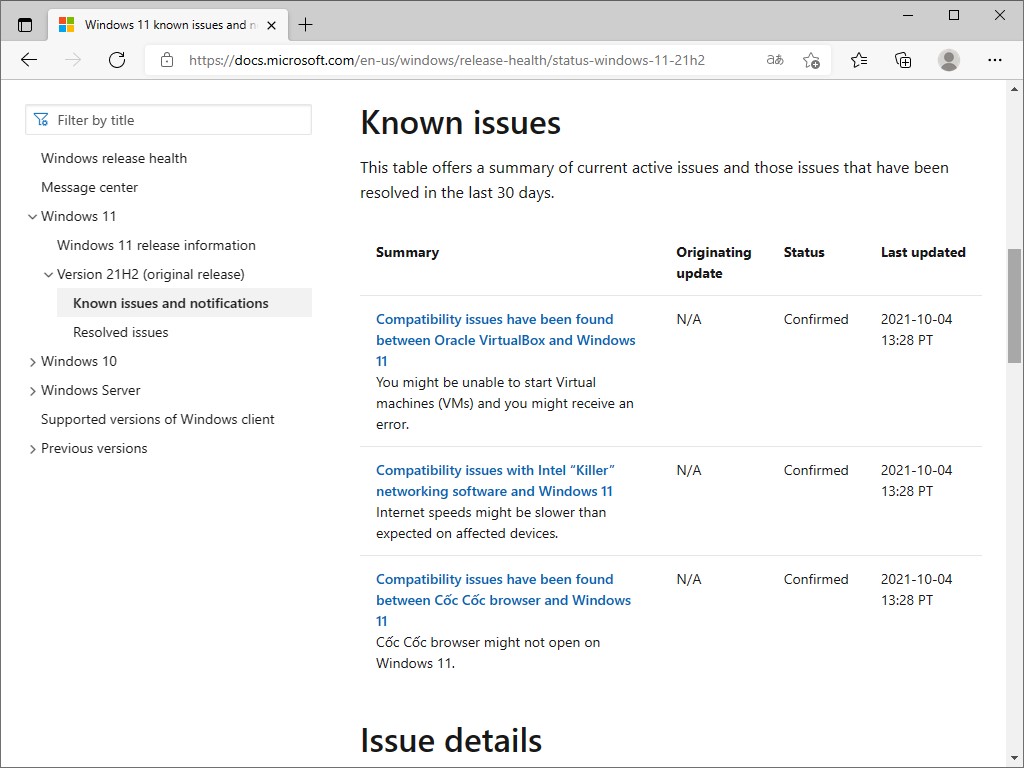The image size is (1024, 768).
Task: Expand the Windows 10 section
Action: point(31,361)
